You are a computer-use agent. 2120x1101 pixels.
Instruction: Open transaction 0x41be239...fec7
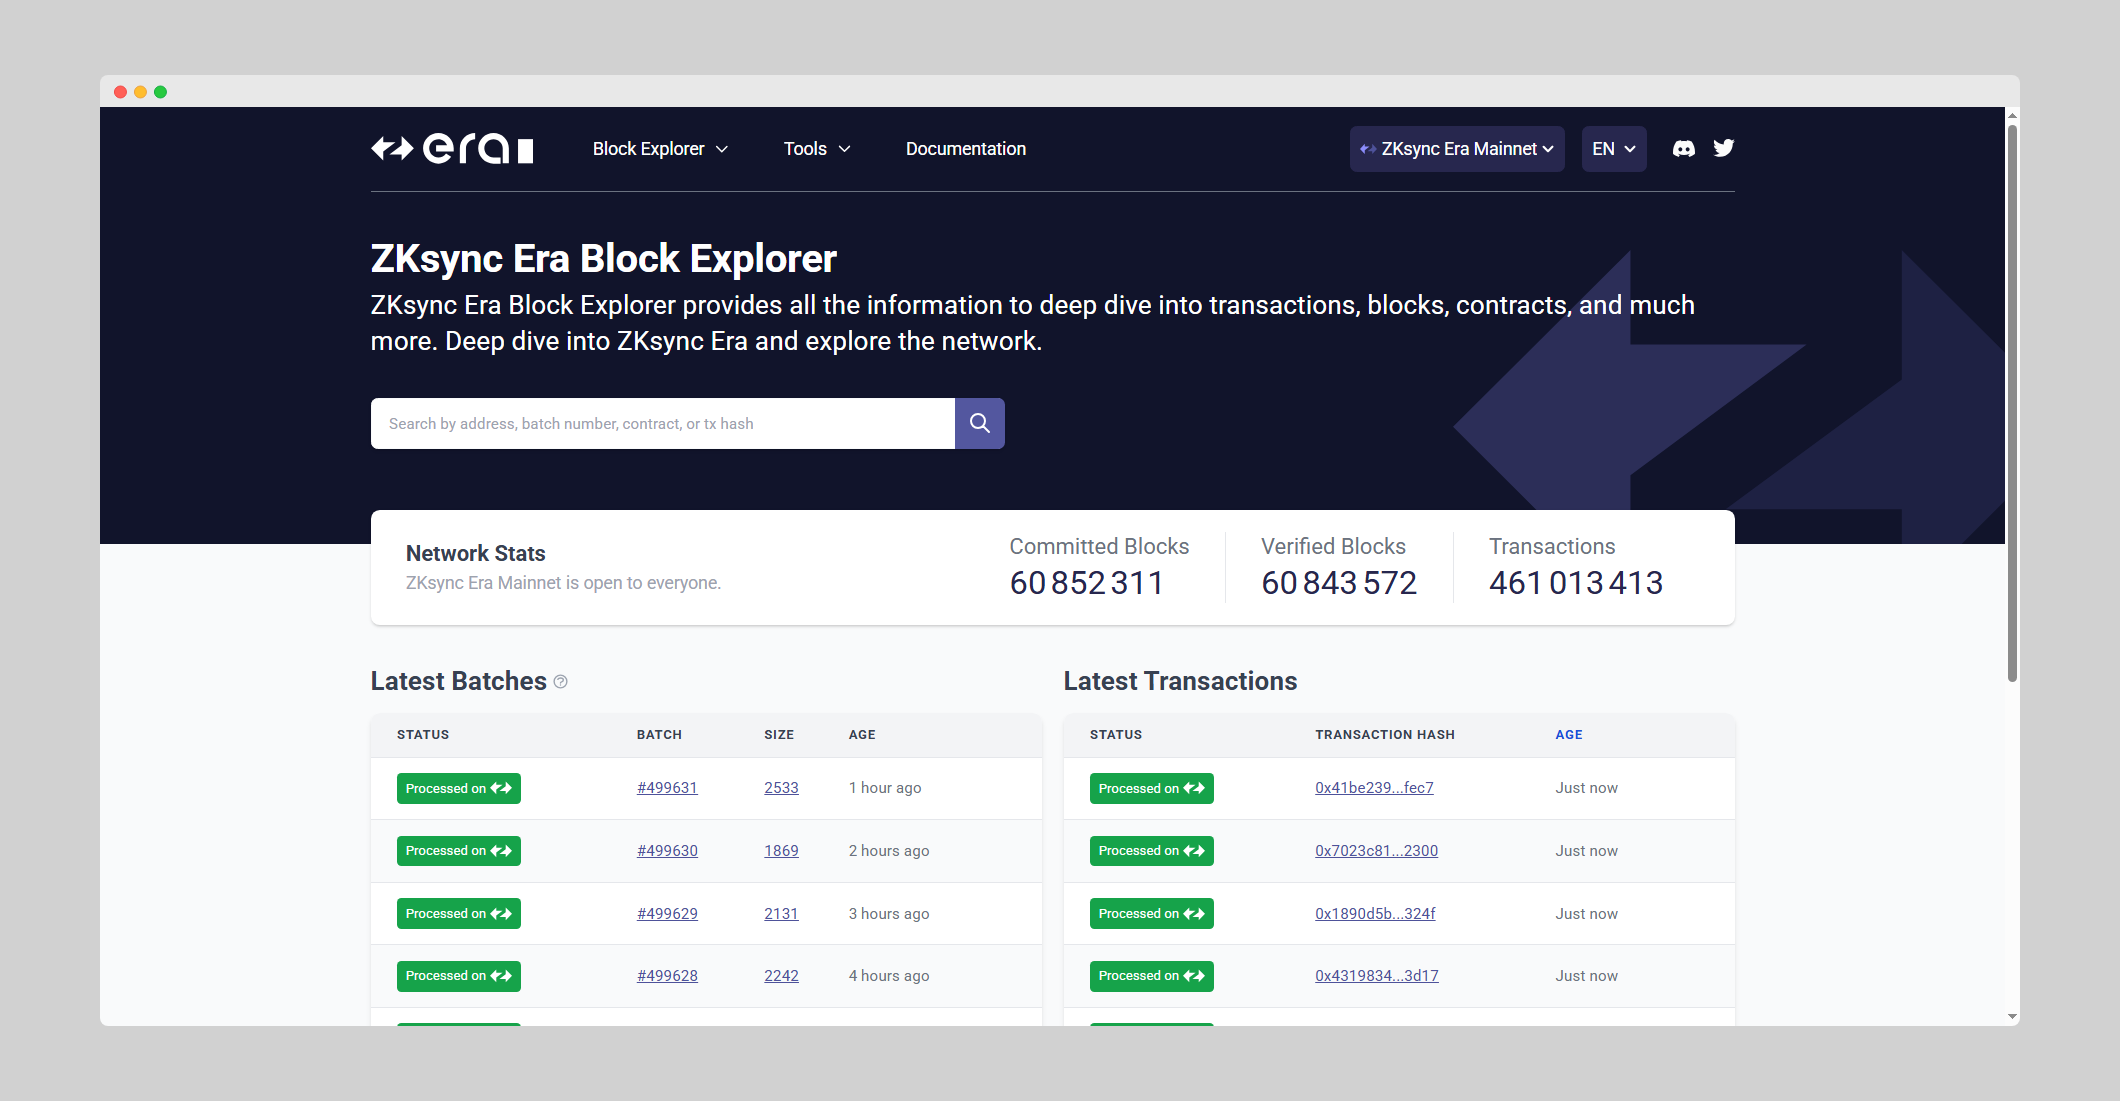coord(1374,788)
